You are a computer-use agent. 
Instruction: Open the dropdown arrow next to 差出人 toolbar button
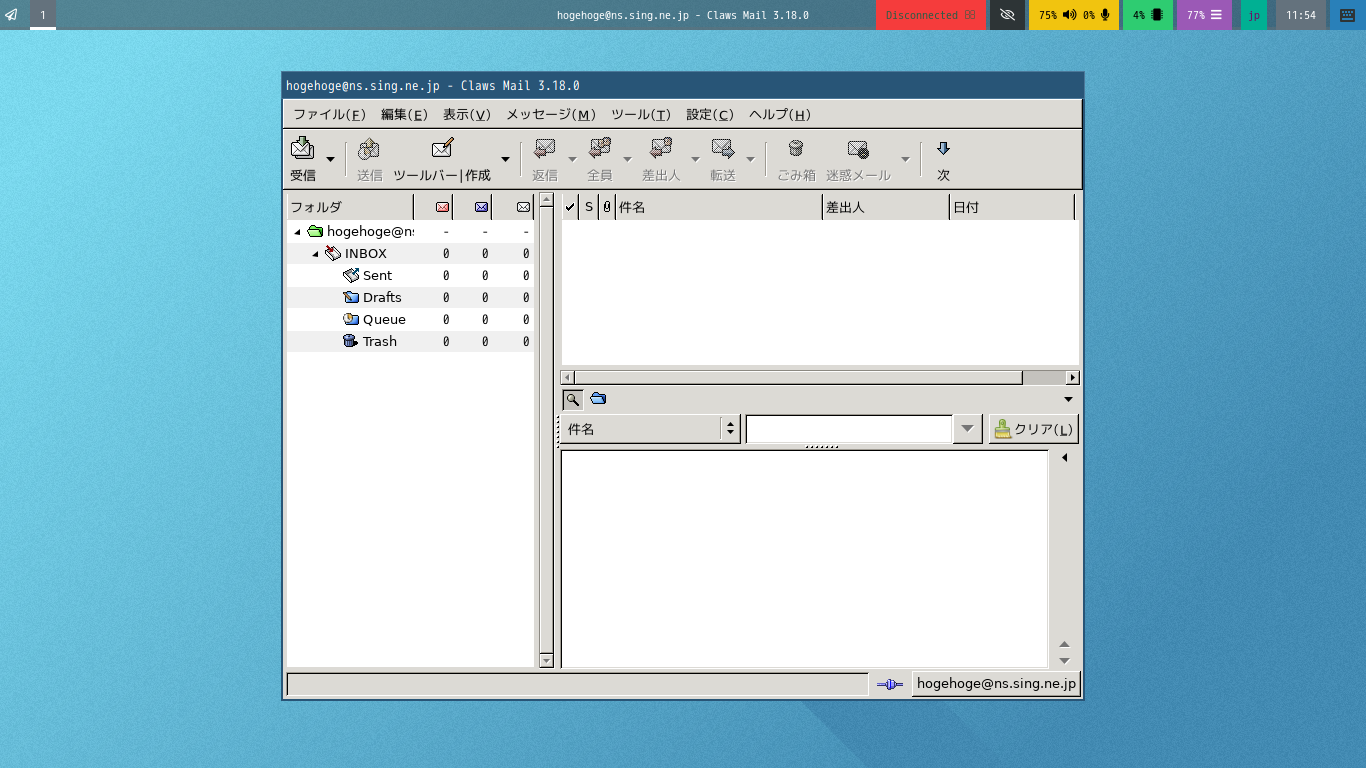695,159
